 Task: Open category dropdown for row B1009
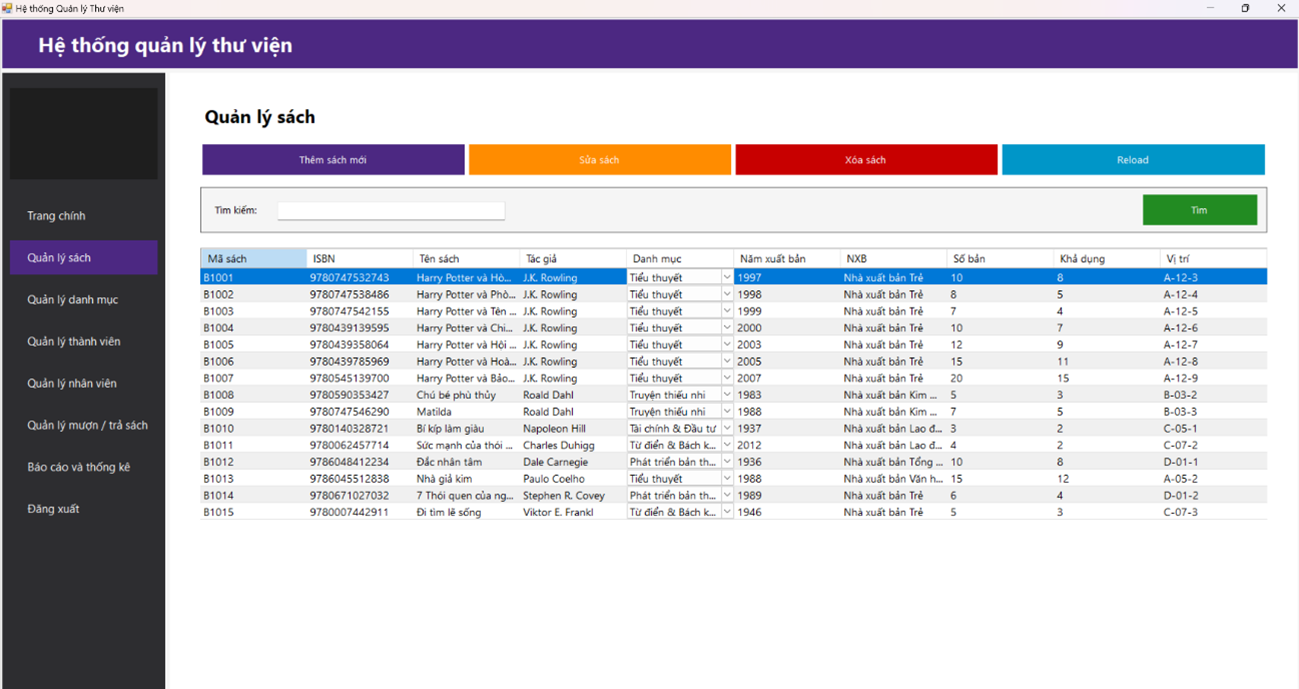pos(727,412)
